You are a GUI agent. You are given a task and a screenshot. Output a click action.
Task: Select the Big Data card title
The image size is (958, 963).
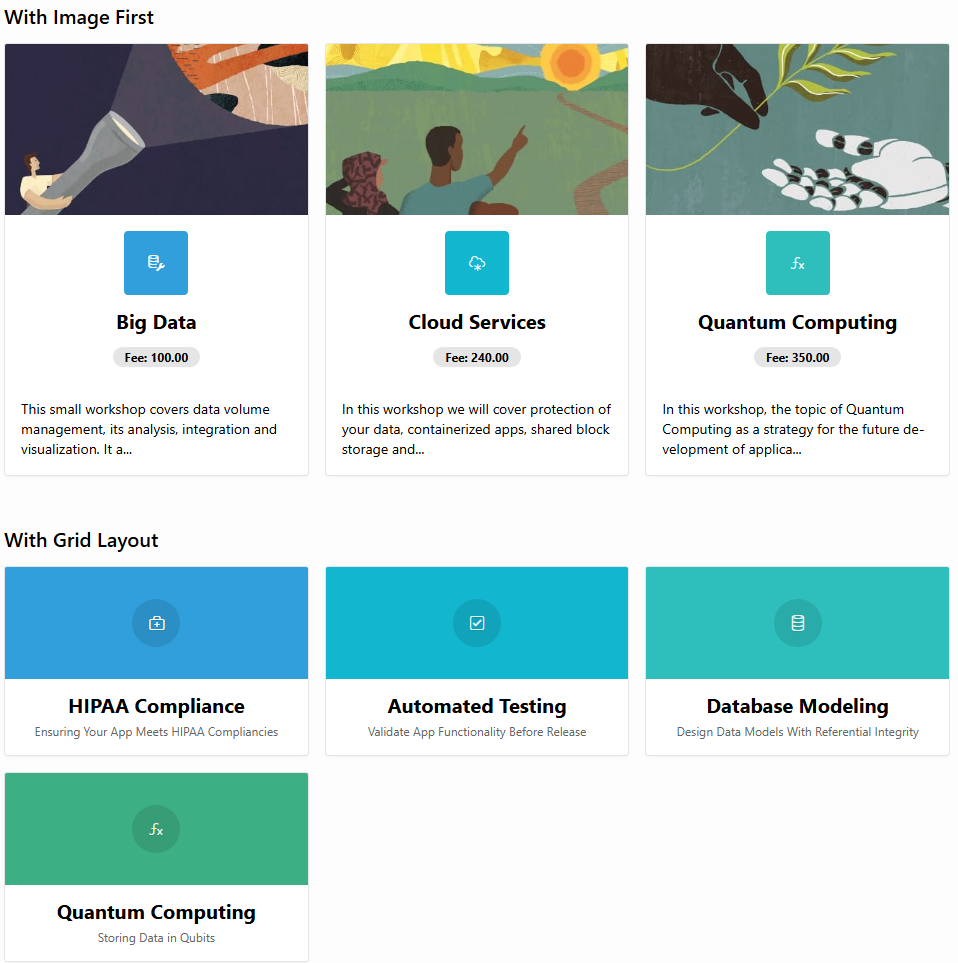[x=156, y=322]
